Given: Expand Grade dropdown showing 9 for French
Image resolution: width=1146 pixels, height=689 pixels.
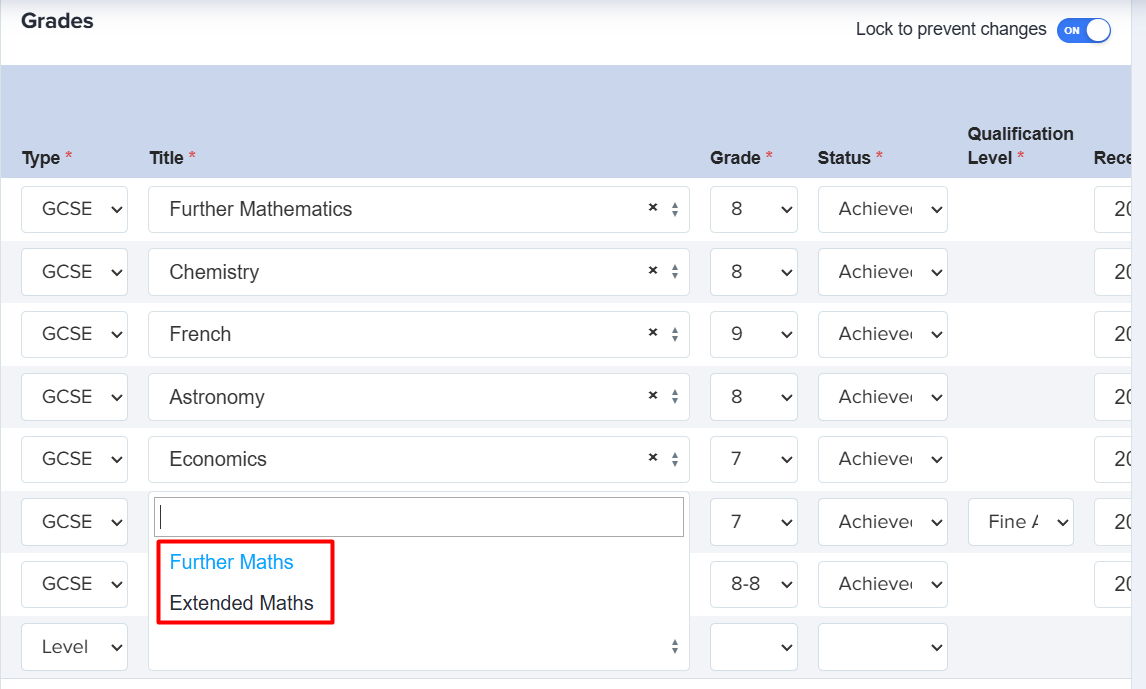Looking at the screenshot, I should (x=753, y=334).
